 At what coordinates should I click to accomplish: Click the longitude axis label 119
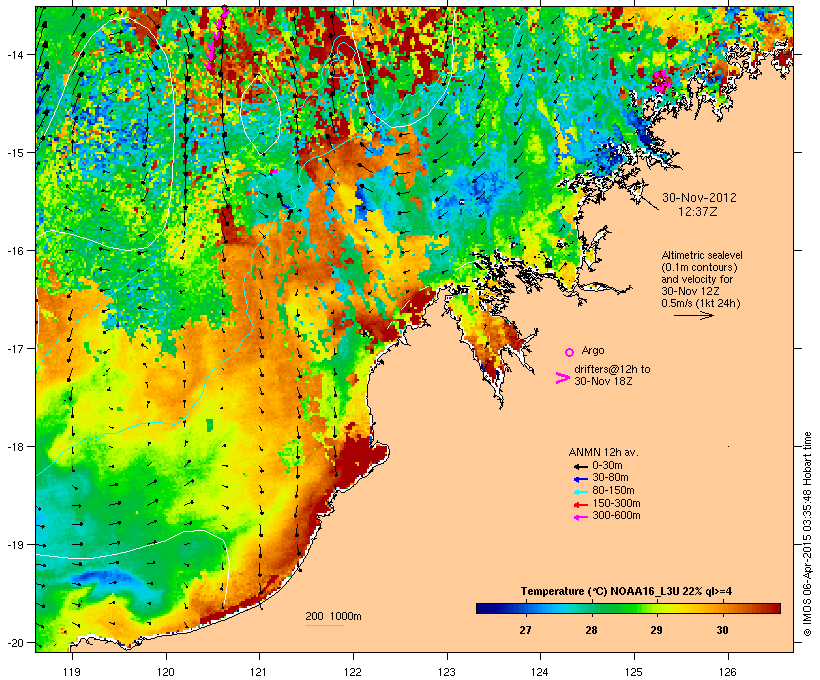[72, 672]
